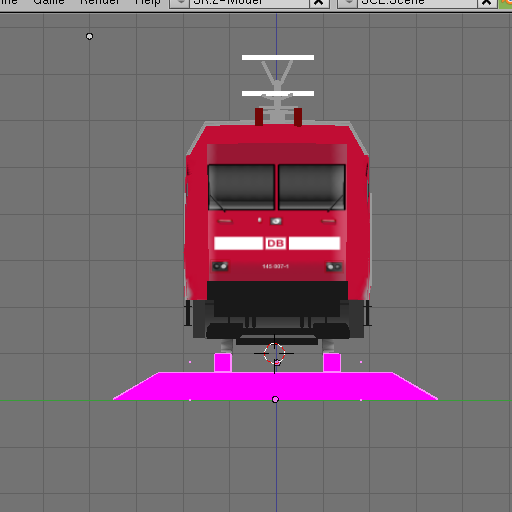Click the DB logo on the locomotive front

(x=276, y=243)
